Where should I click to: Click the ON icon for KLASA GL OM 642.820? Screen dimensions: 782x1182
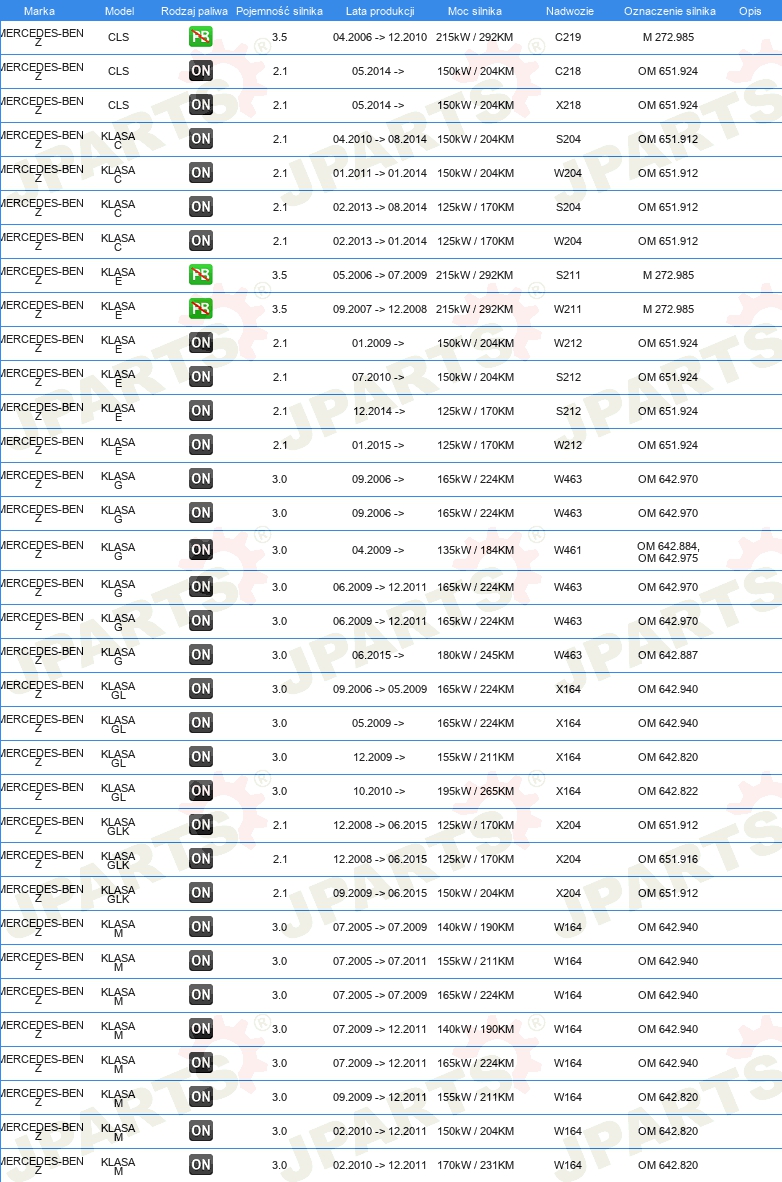click(201, 757)
